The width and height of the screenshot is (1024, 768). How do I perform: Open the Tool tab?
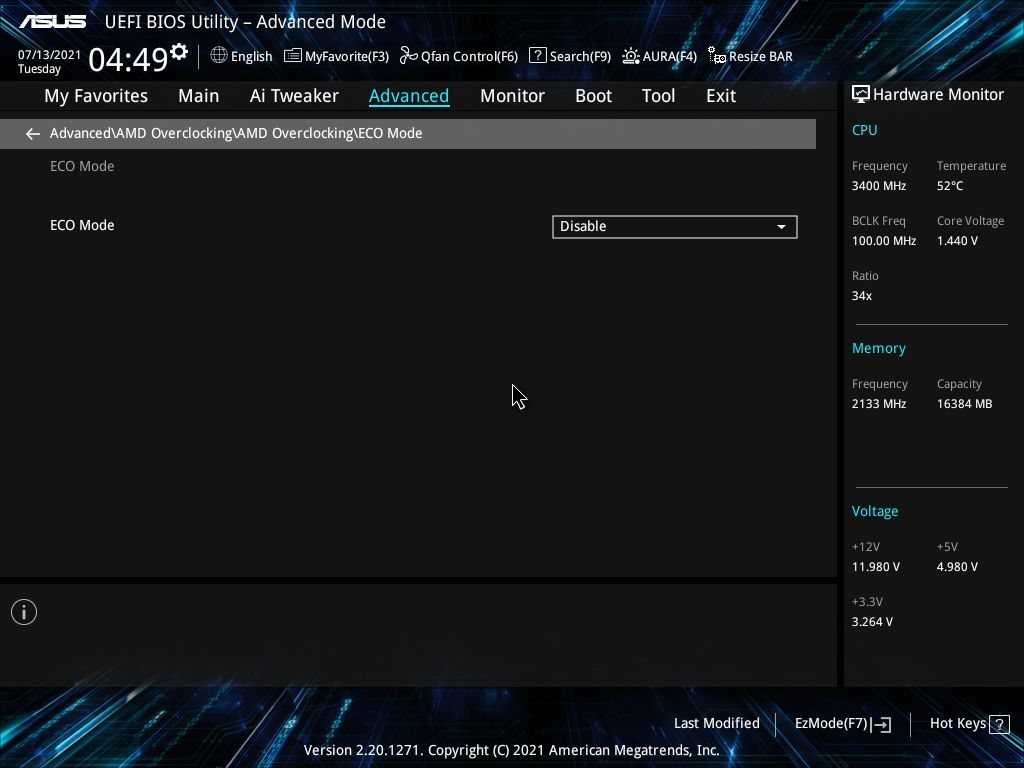pos(658,96)
